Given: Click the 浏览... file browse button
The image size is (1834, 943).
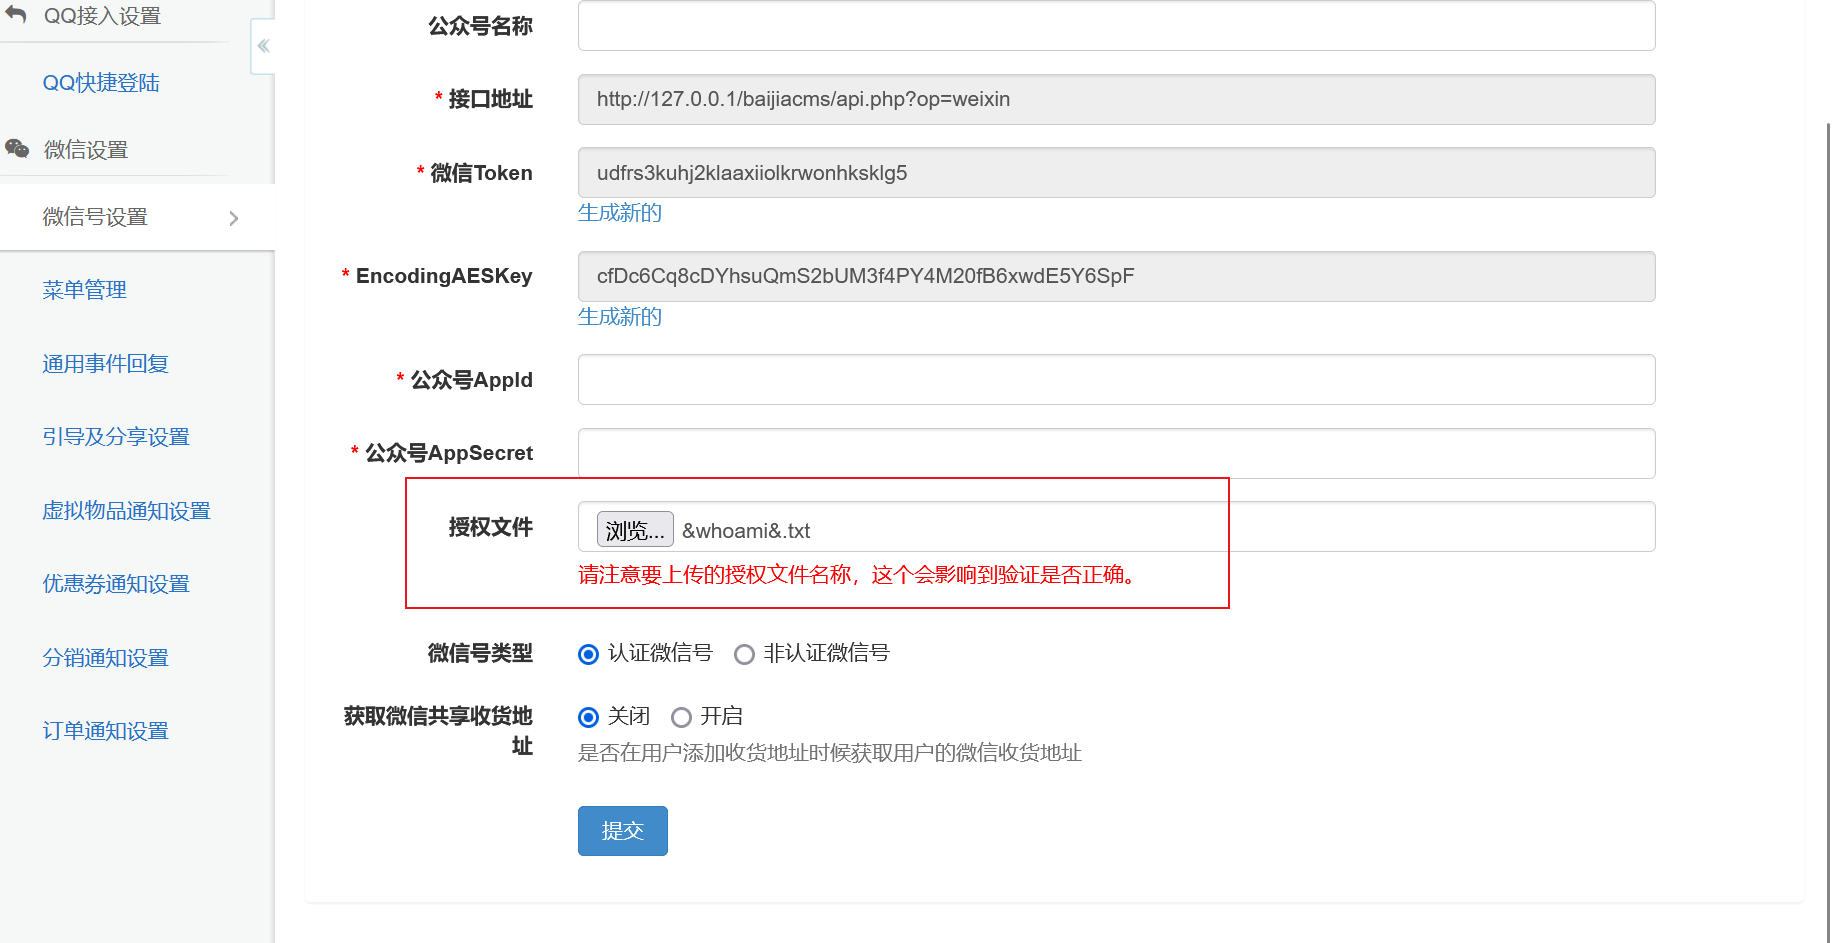Looking at the screenshot, I should coord(634,529).
